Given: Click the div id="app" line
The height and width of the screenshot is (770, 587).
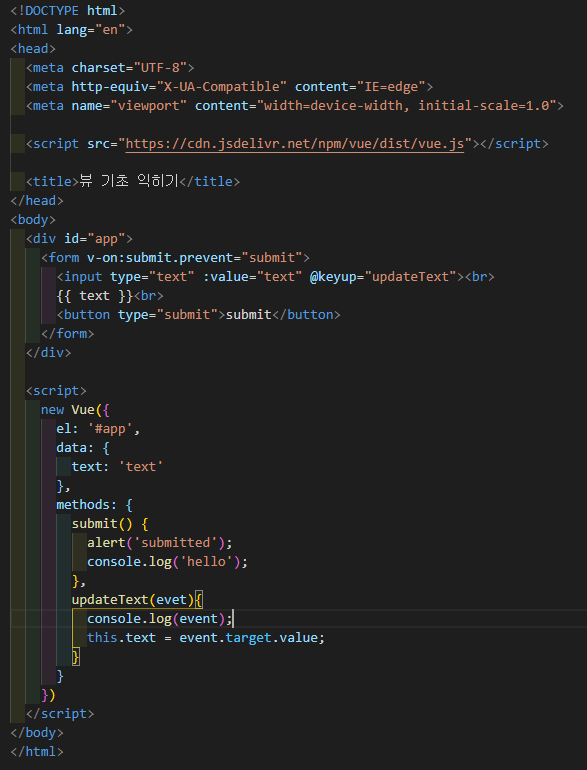Looking at the screenshot, I should pos(79,239).
